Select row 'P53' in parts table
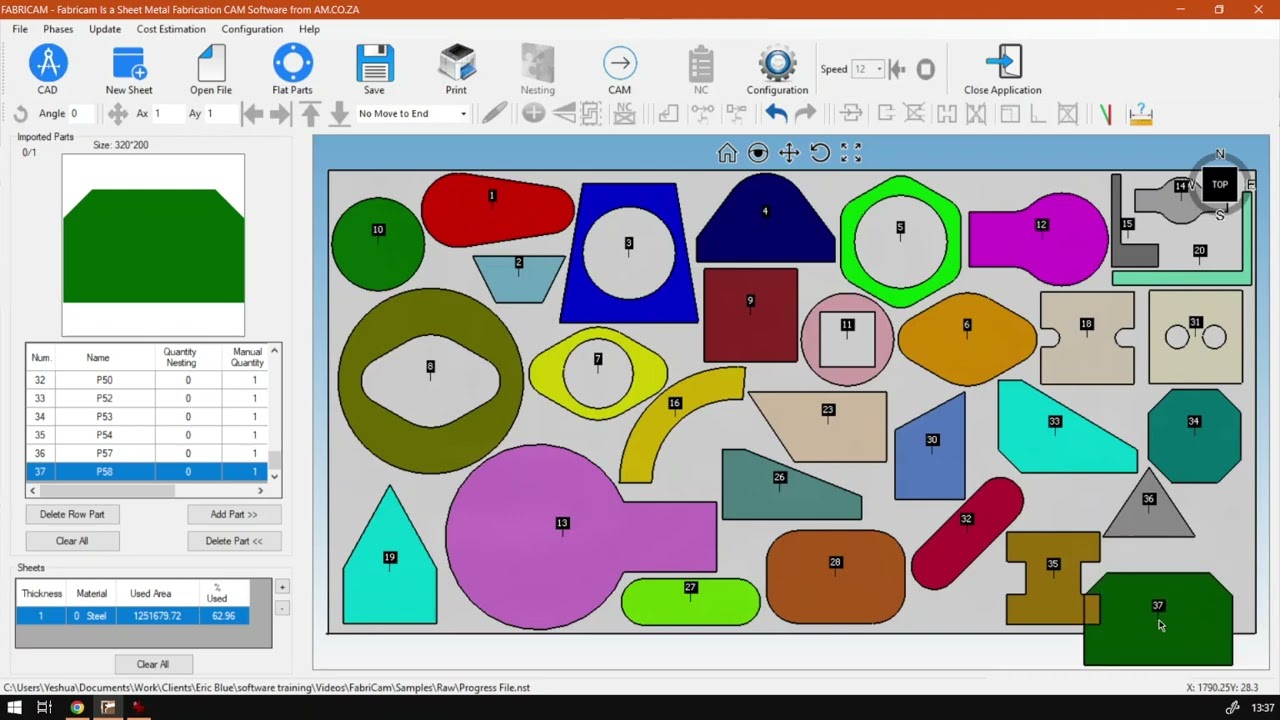 point(148,416)
